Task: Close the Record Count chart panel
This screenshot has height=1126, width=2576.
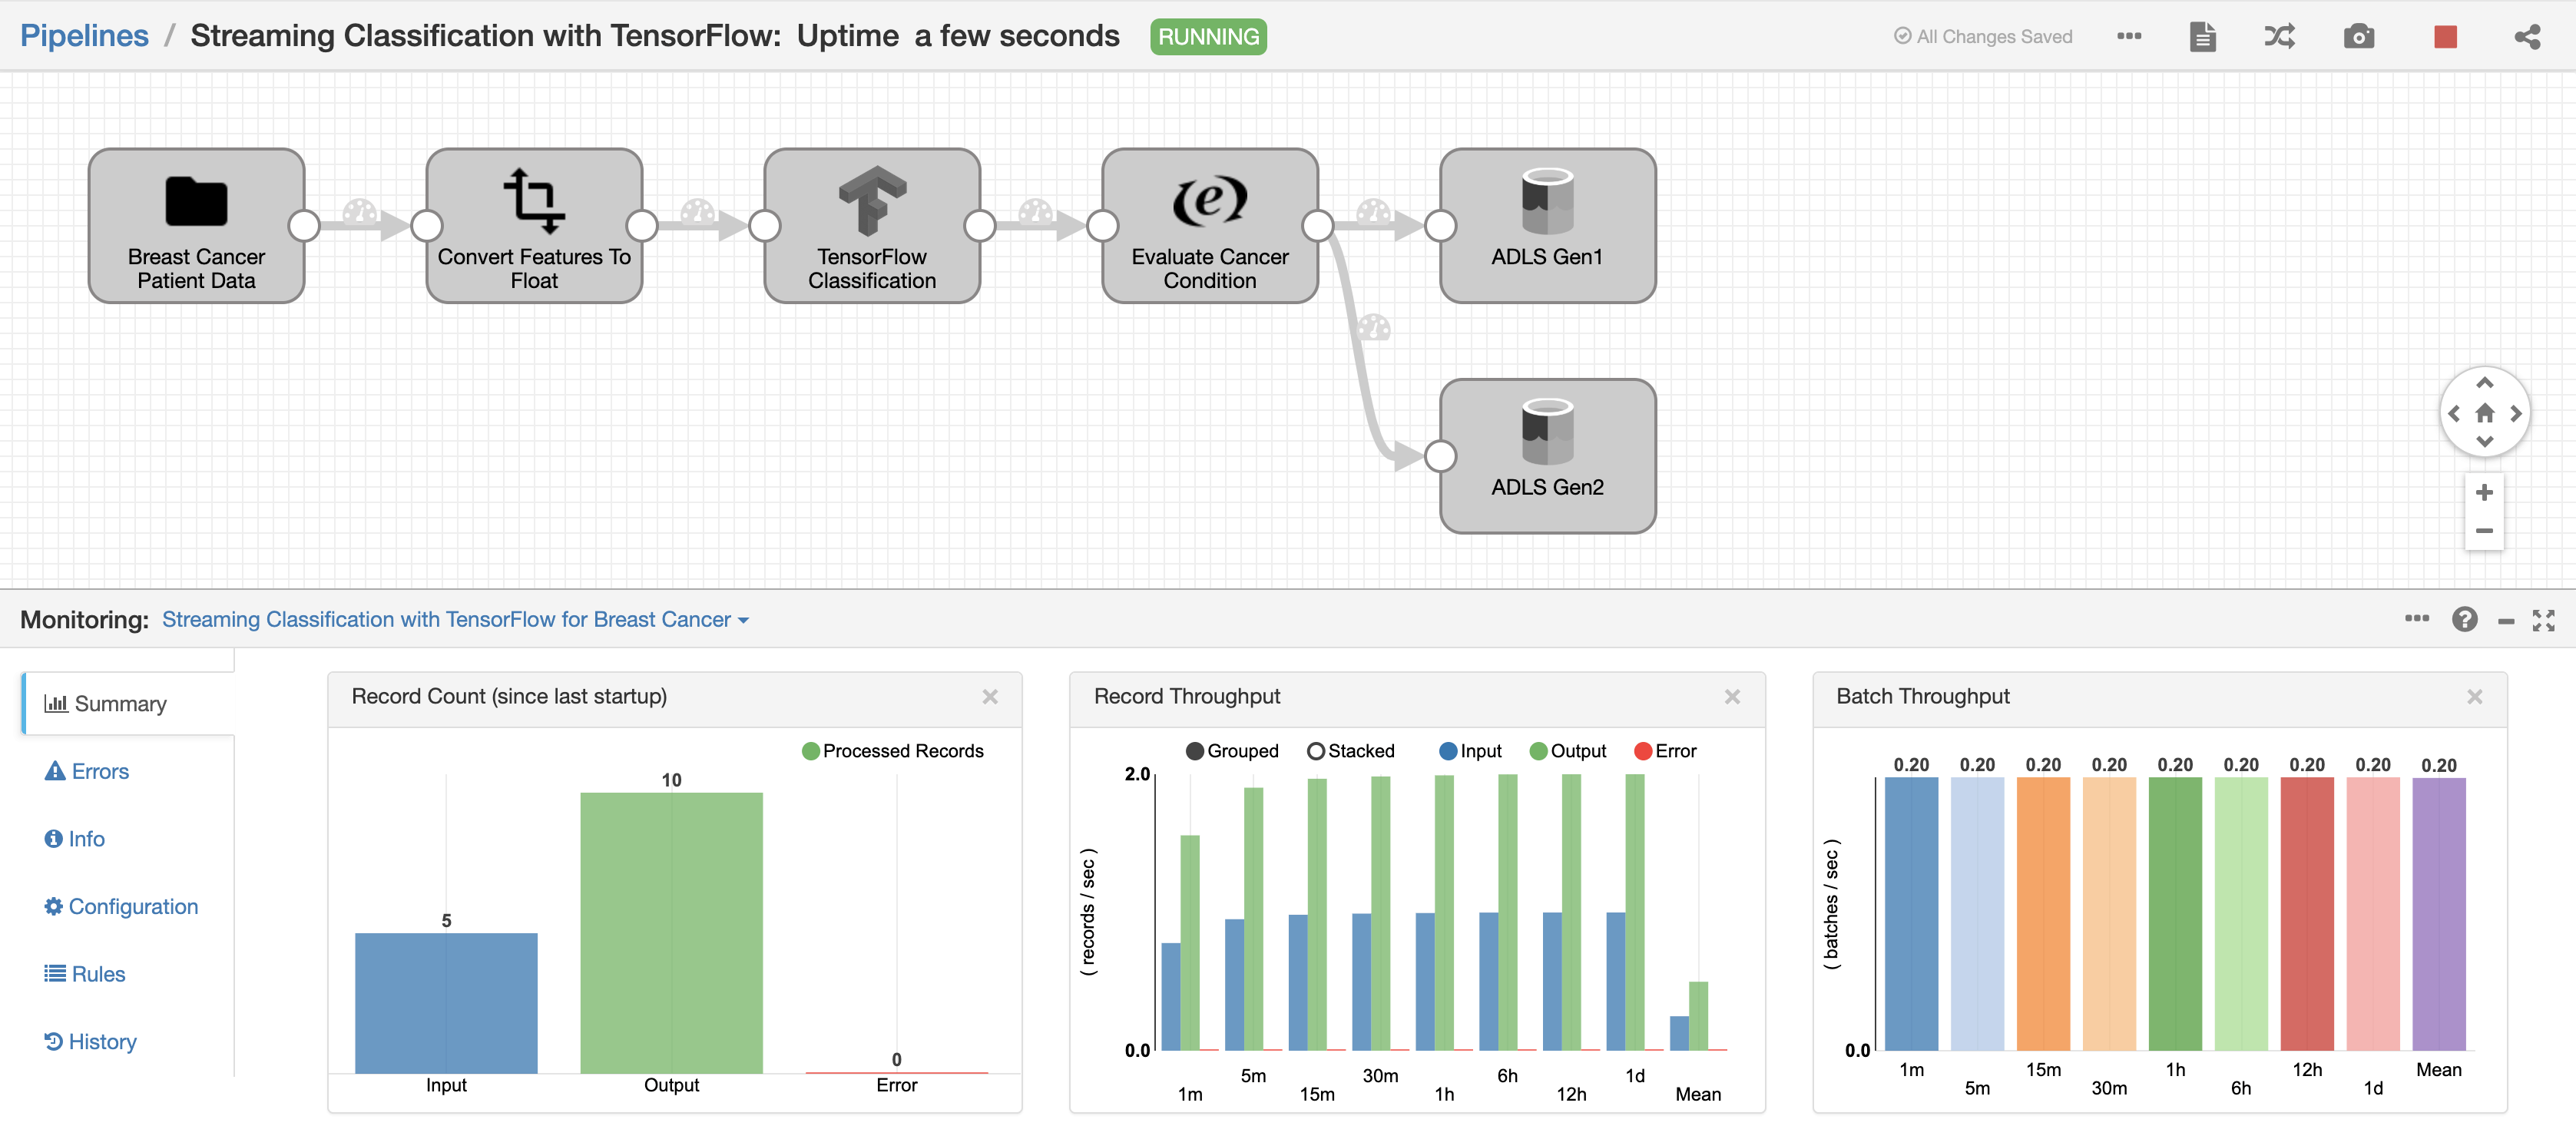Action: 990,697
